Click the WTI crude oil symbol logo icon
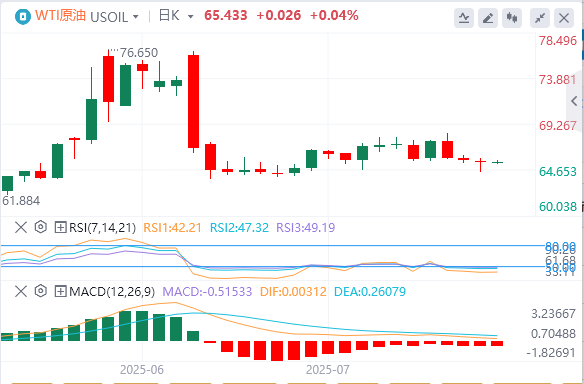Screen dimensions: 584x384 pos(23,17)
